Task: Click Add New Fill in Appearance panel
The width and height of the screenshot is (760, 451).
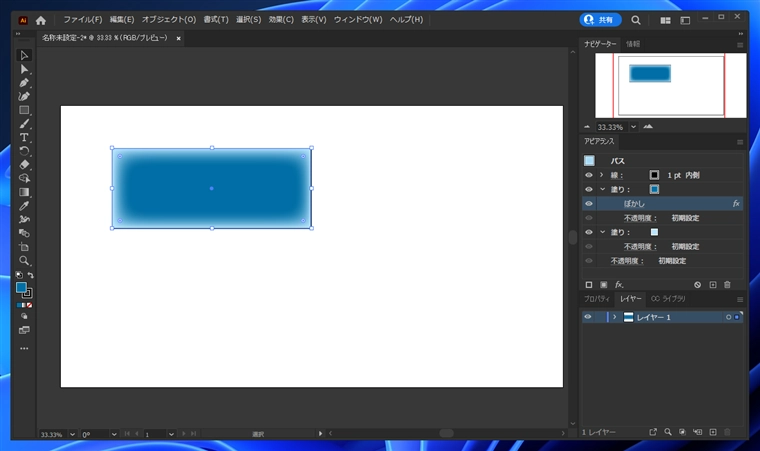Action: click(x=603, y=285)
